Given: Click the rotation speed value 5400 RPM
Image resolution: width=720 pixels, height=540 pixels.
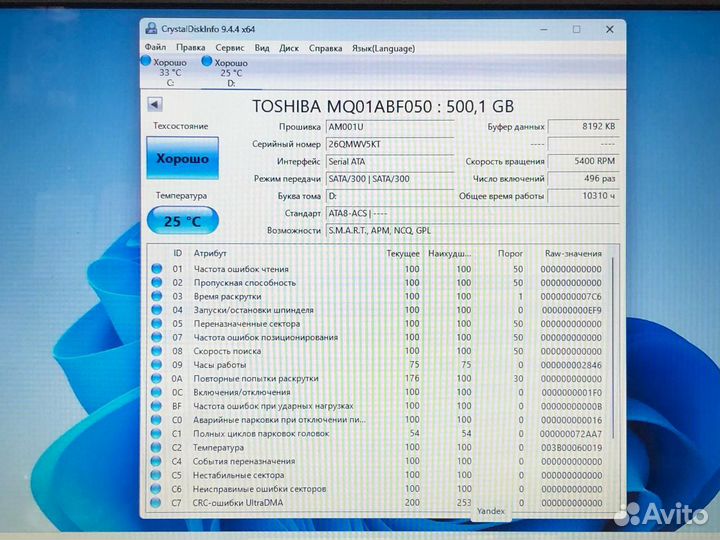Looking at the screenshot, I should [583, 161].
